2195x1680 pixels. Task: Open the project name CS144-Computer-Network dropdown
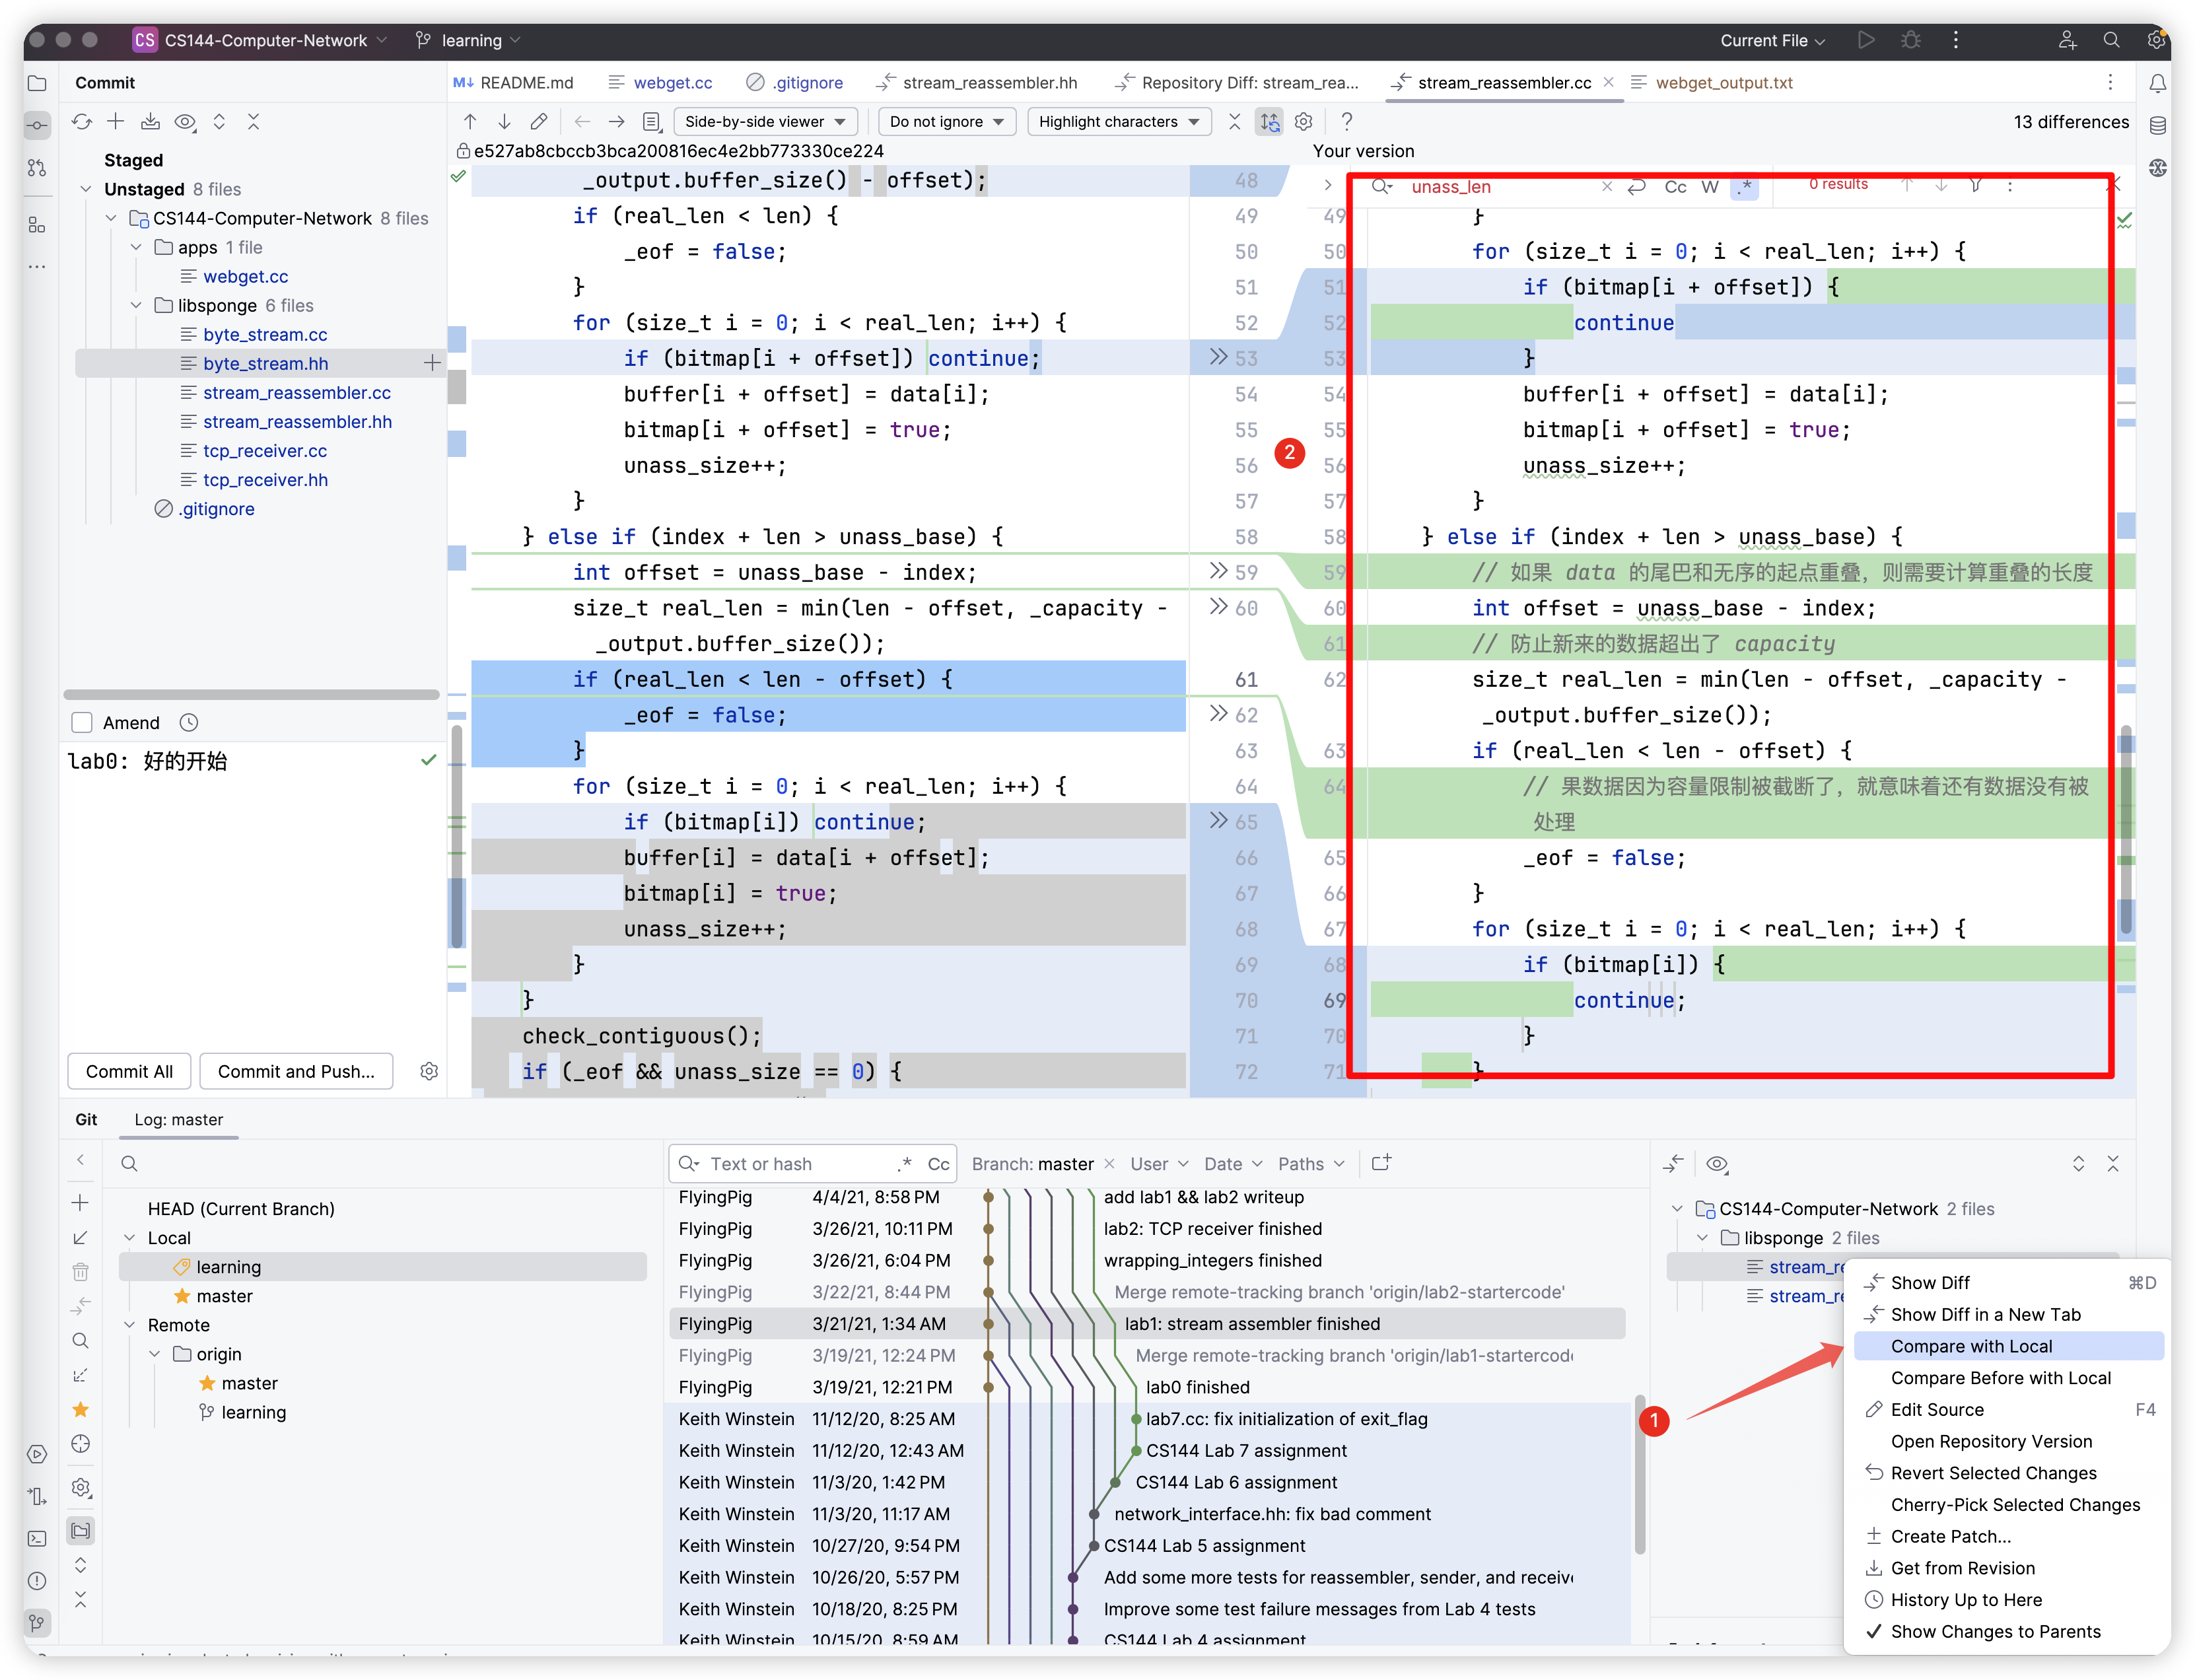point(259,40)
